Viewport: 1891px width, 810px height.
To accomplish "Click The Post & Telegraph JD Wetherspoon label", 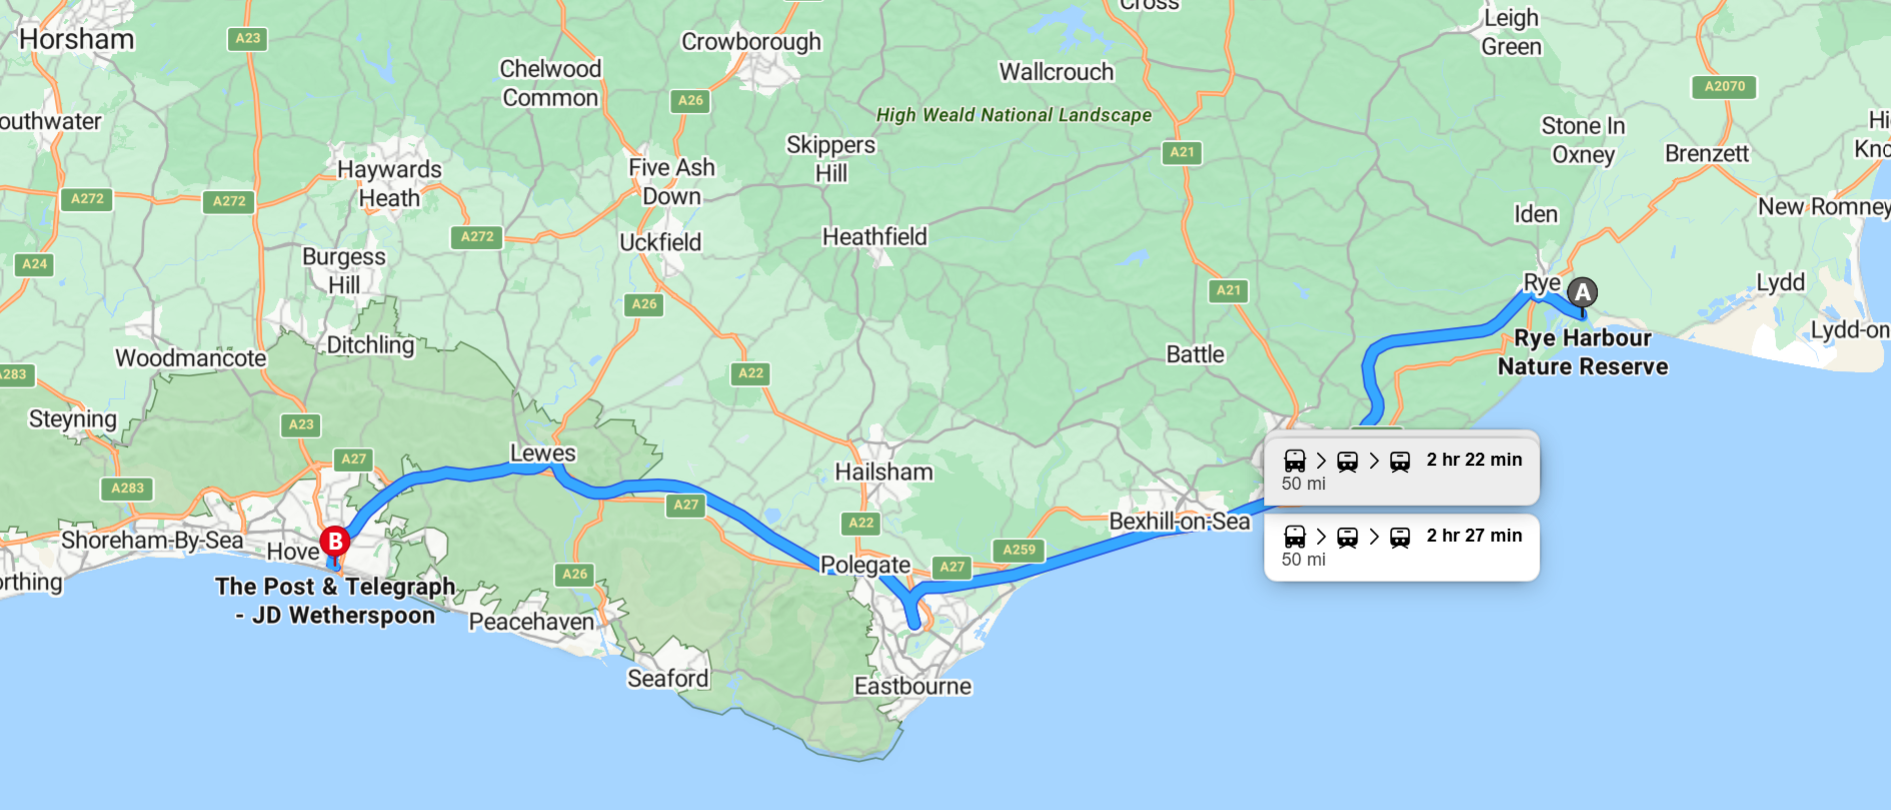I will (336, 601).
